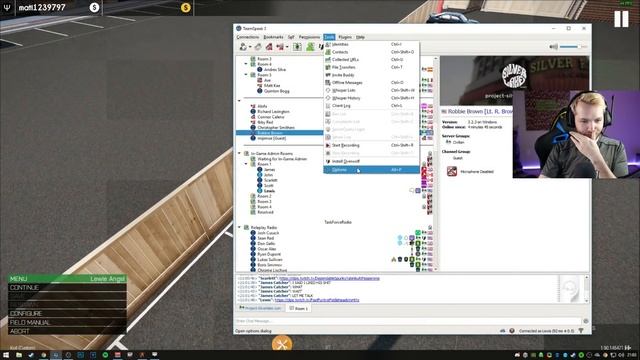Select Identities from Tools menu

coord(371,44)
